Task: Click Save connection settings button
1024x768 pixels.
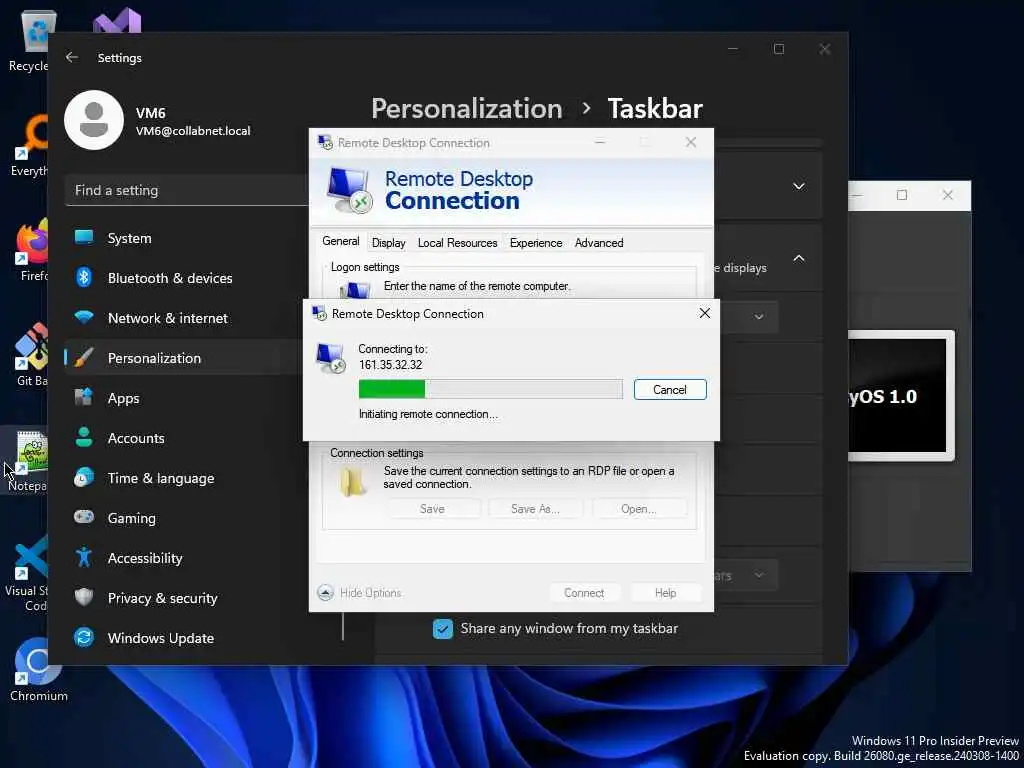Action: click(432, 509)
